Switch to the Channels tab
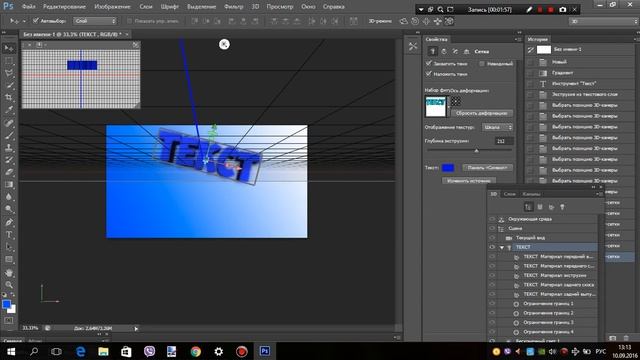This screenshot has height=360, width=640. click(531, 194)
